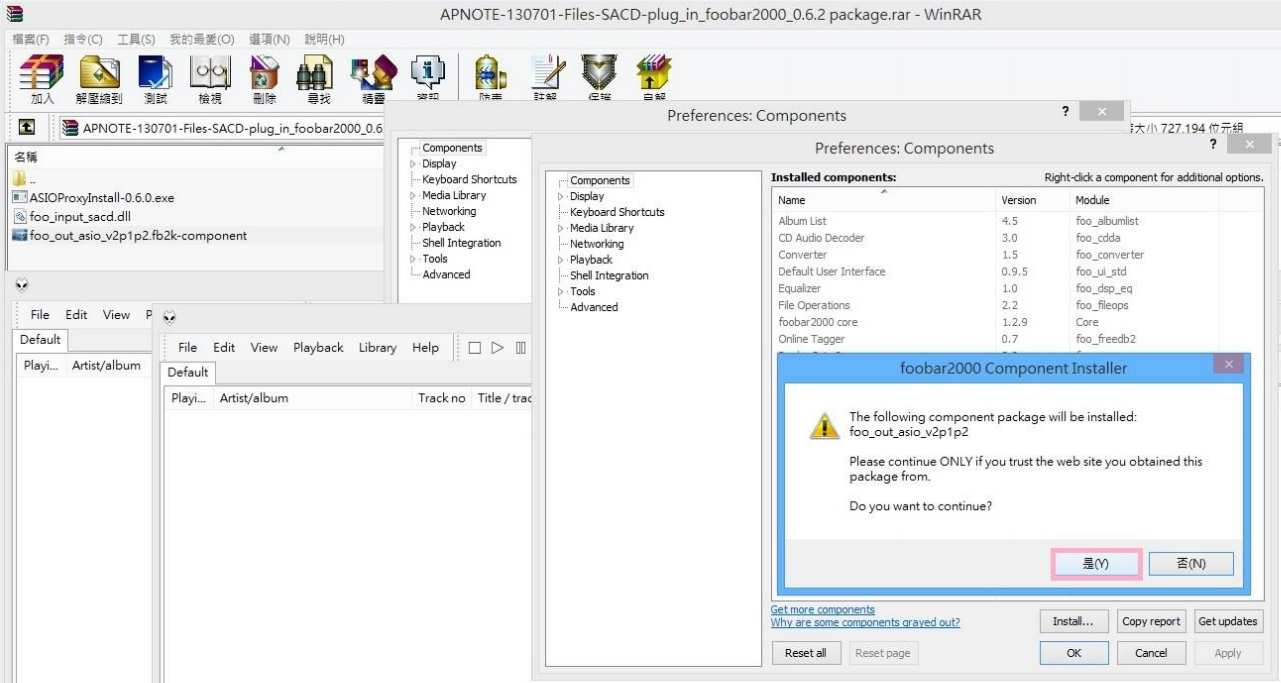
Task: Click the warning triangle icon in installer dialog
Action: click(824, 426)
